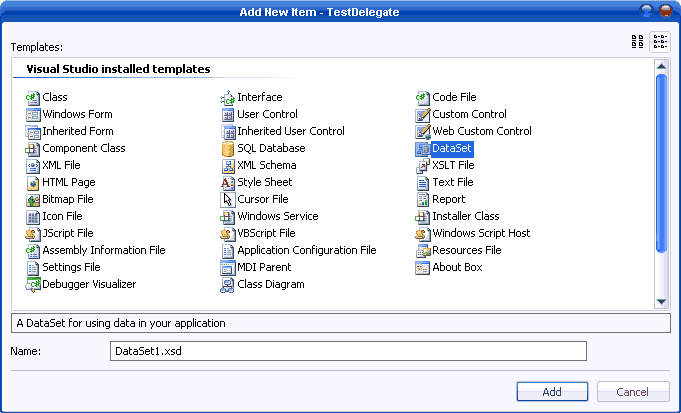Pick the SQL Database template icon
Screen dimensions: 681x413
(228, 149)
